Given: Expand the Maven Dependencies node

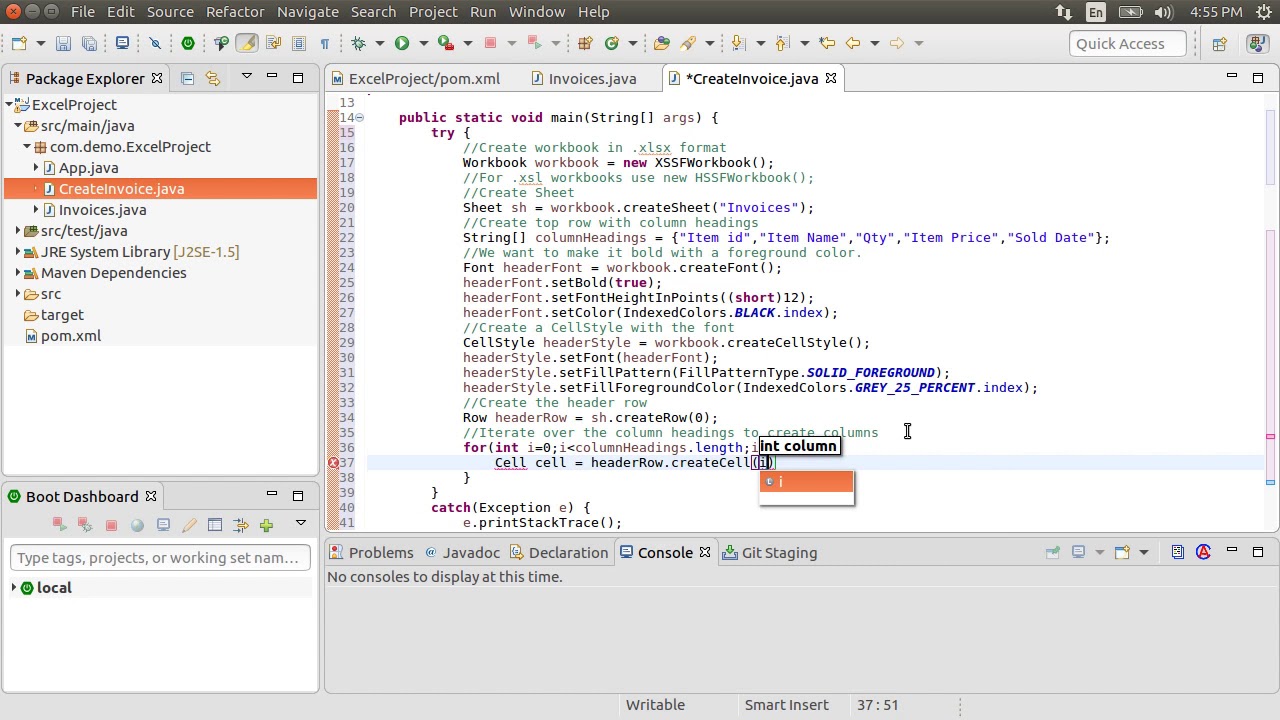Looking at the screenshot, I should click(18, 273).
